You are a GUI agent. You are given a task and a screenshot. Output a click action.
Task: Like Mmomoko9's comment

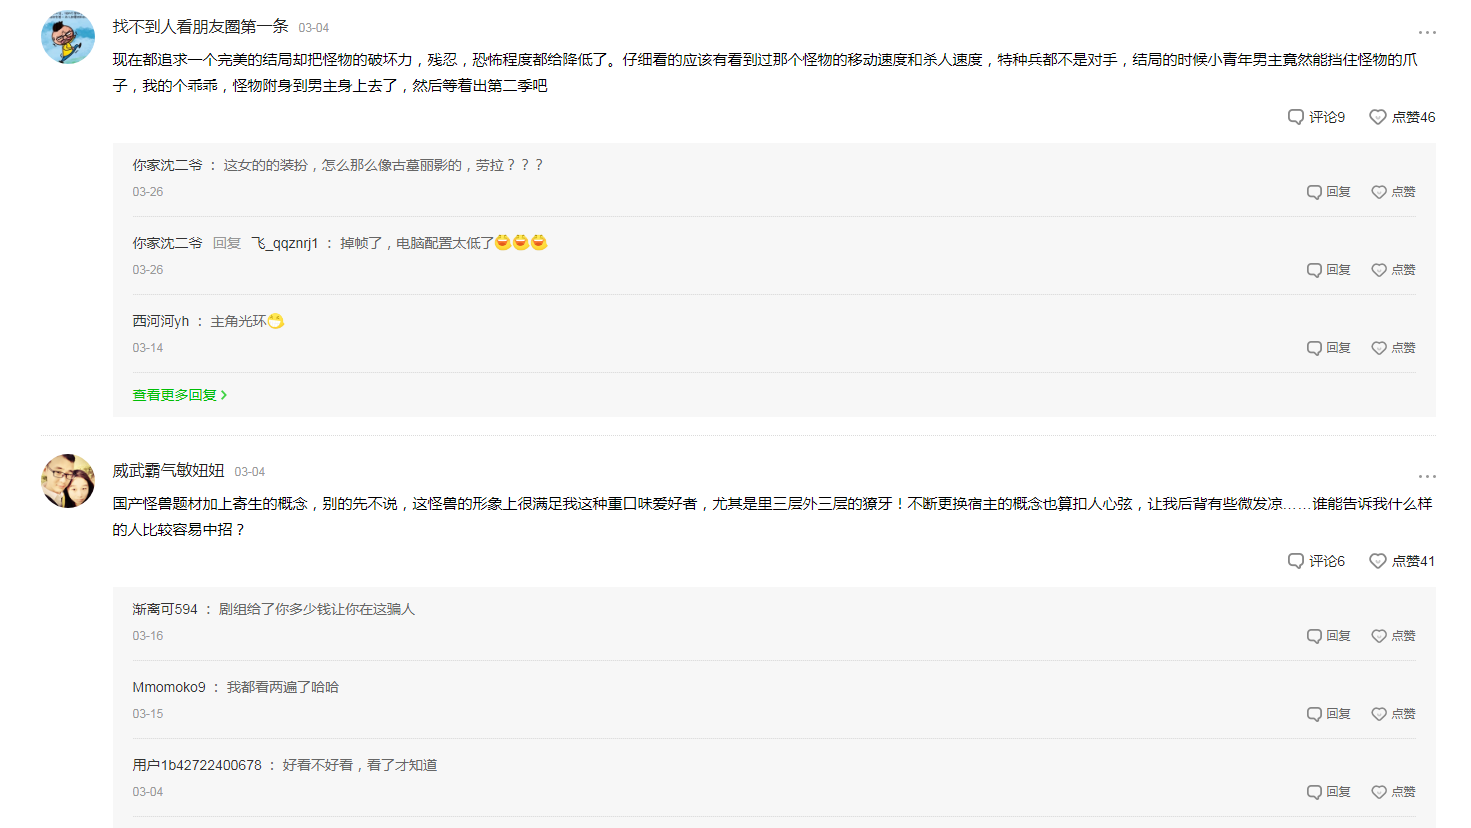click(1393, 714)
